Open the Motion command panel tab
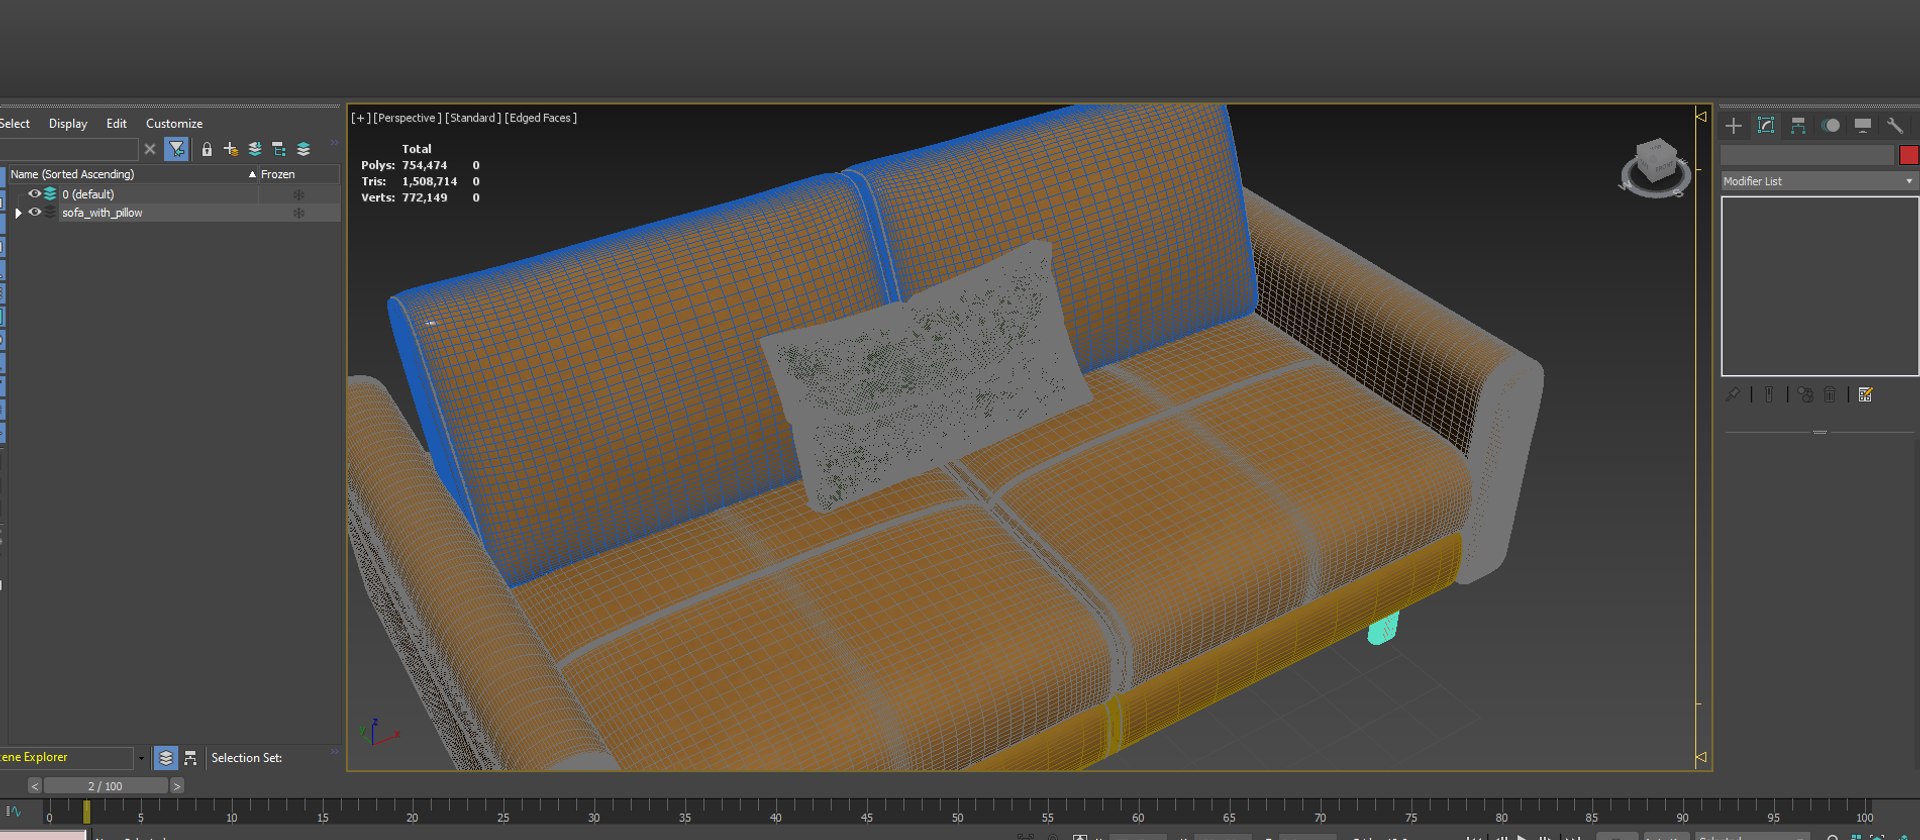Viewport: 1920px width, 840px height. coord(1830,125)
